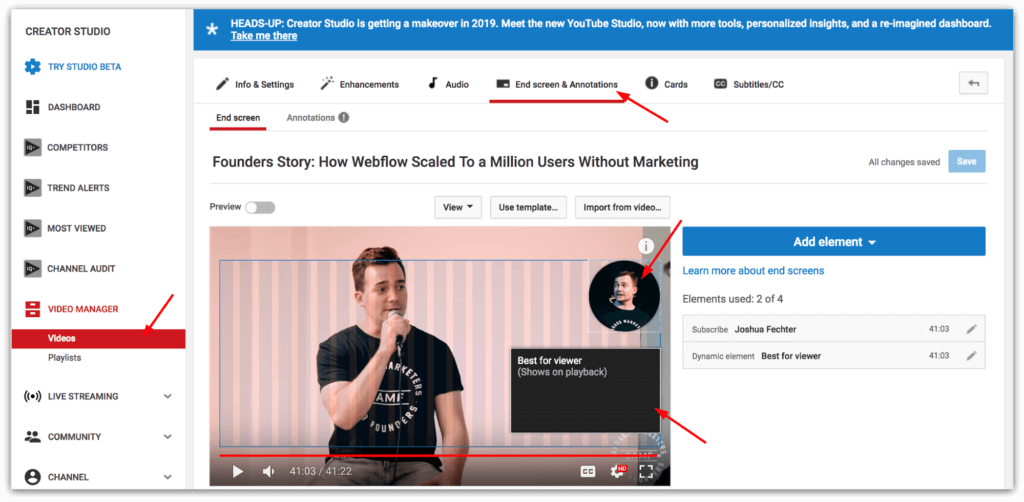Viewport: 1024px width, 502px height.
Task: Click the Dashboard grid icon
Action: [x=33, y=107]
